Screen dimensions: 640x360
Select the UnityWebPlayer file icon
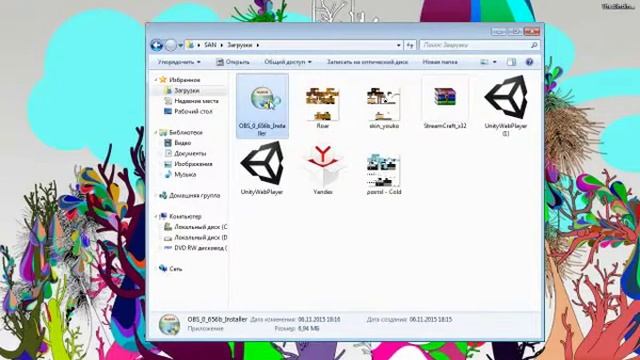pyautogui.click(x=262, y=163)
